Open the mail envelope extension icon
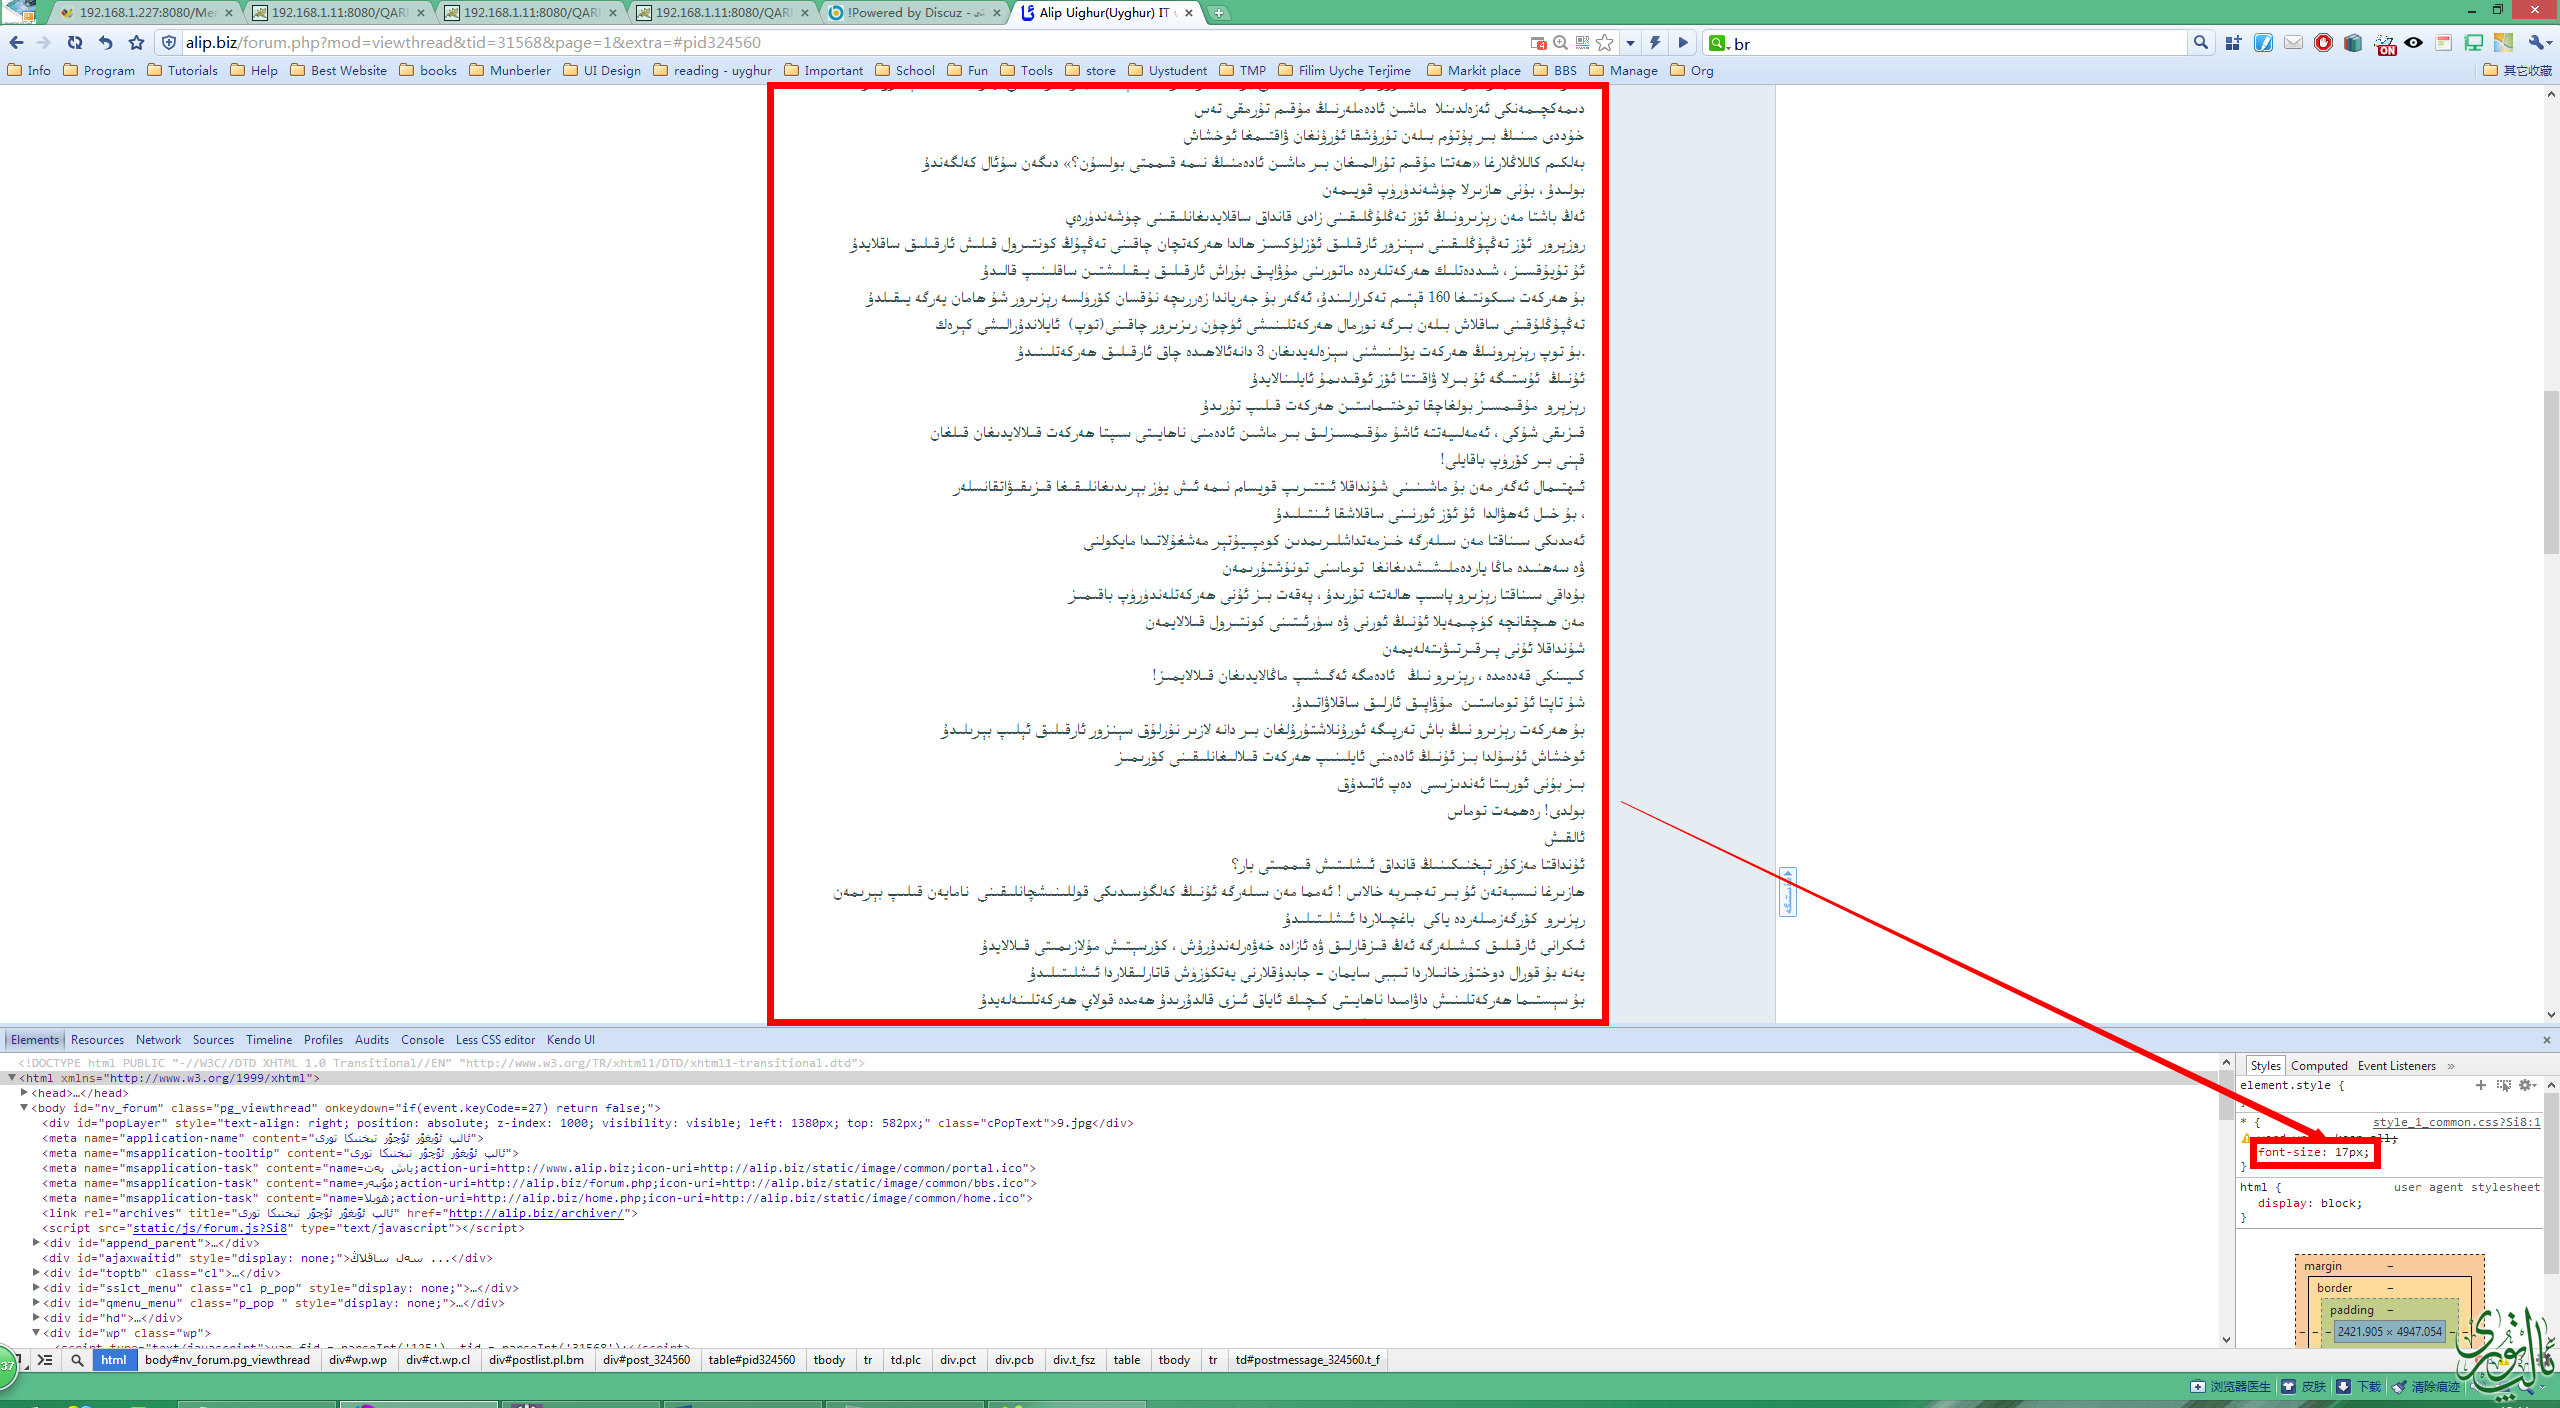Screen dimensions: 2560x1408 2293,43
